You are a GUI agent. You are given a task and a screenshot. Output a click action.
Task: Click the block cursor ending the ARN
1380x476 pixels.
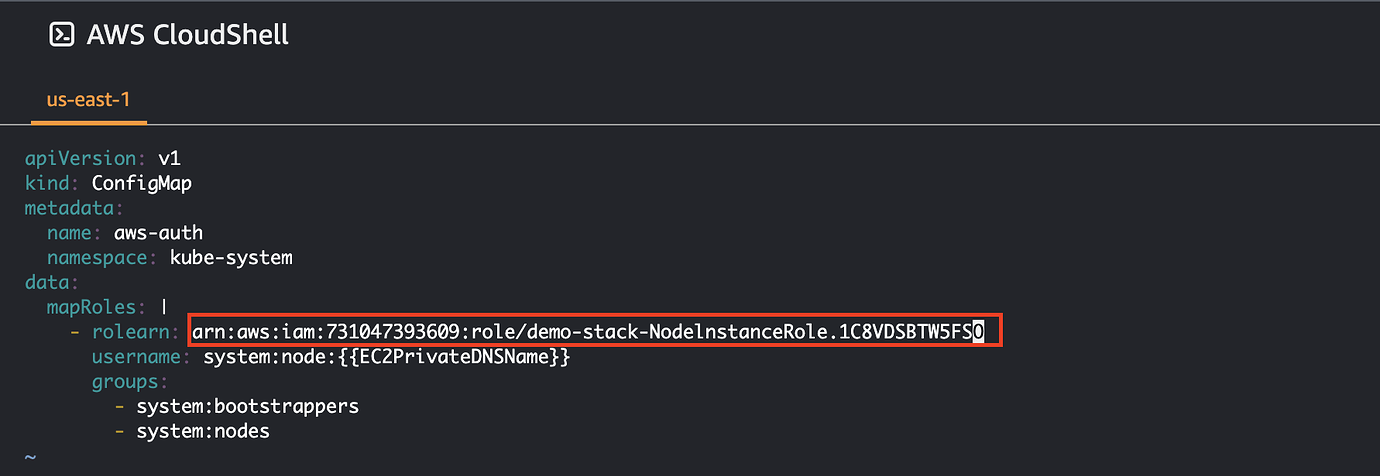point(979,333)
